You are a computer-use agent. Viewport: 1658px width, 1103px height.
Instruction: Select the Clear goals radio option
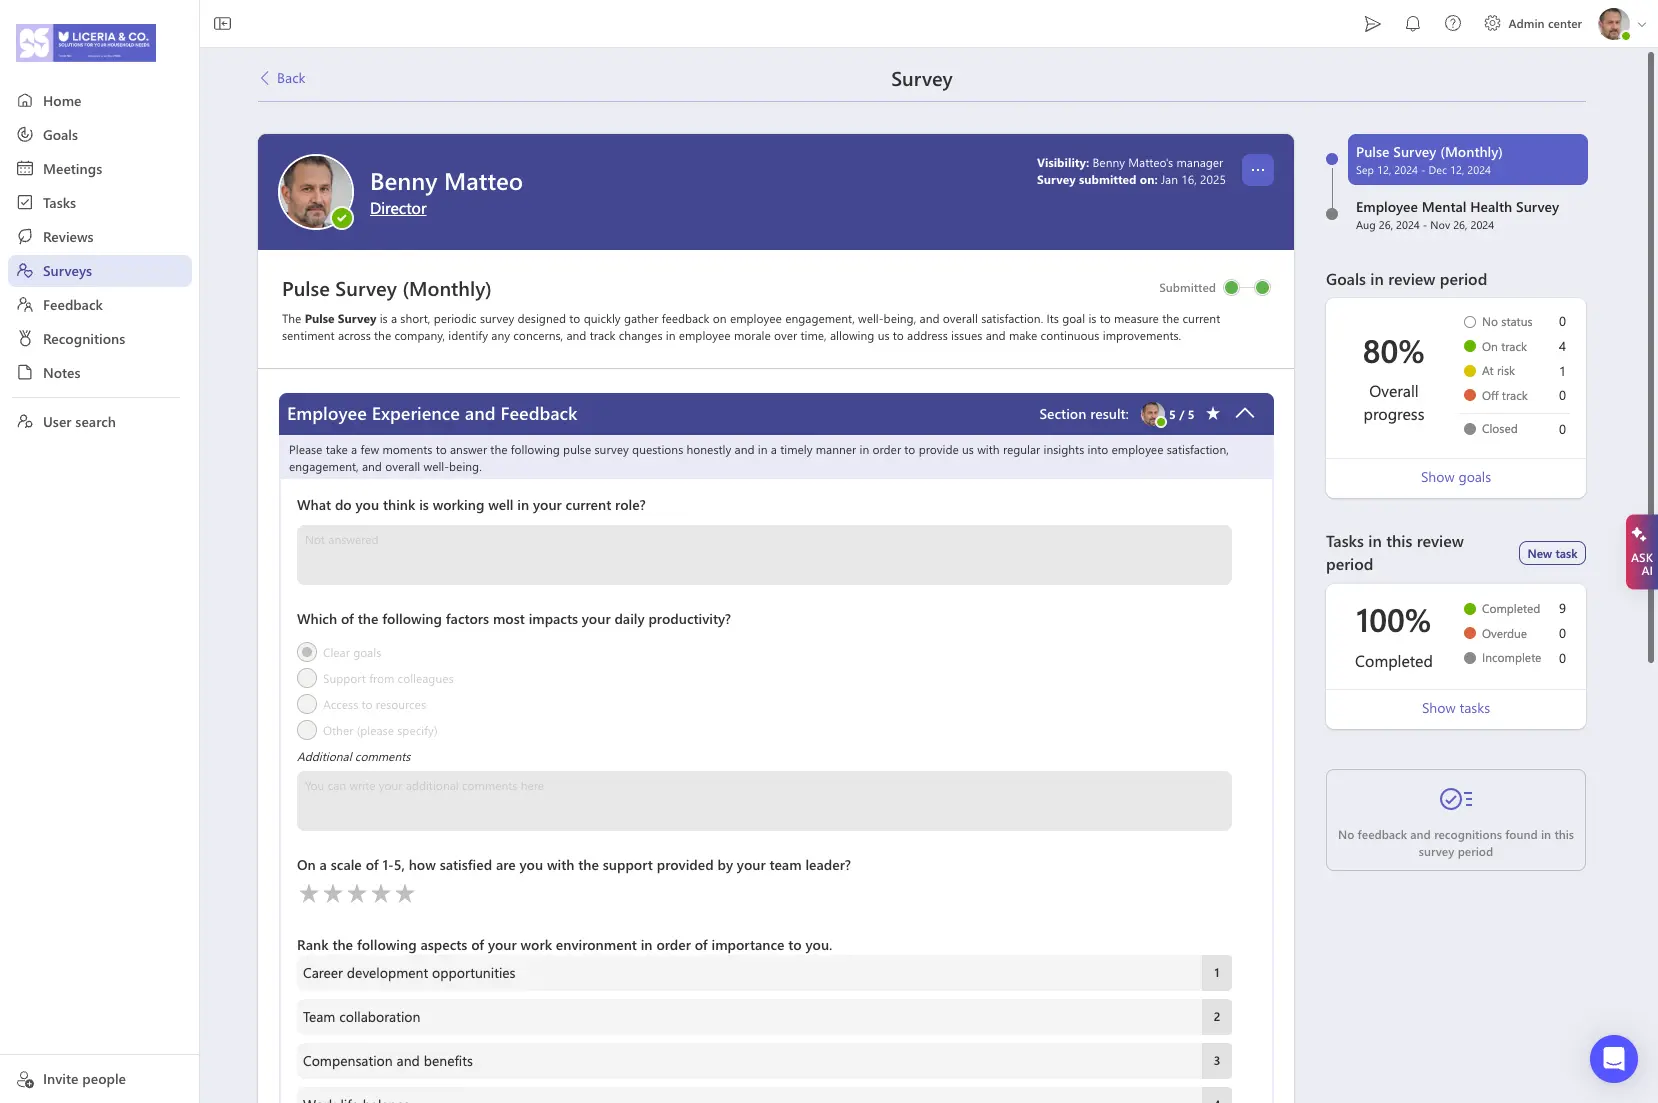tap(306, 652)
